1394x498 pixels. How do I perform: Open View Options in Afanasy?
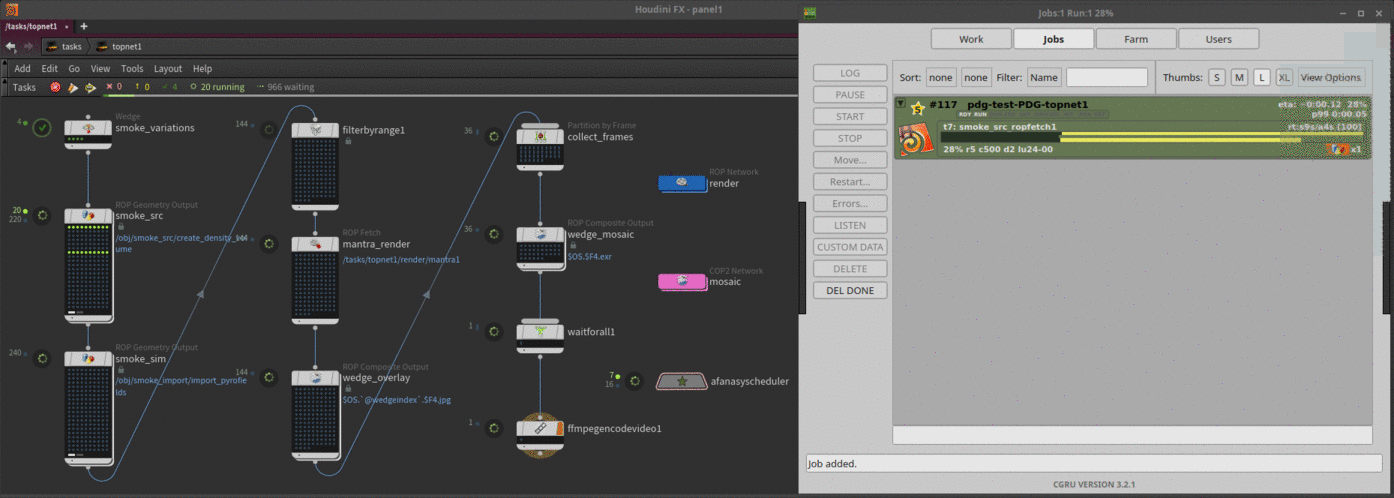[1330, 77]
